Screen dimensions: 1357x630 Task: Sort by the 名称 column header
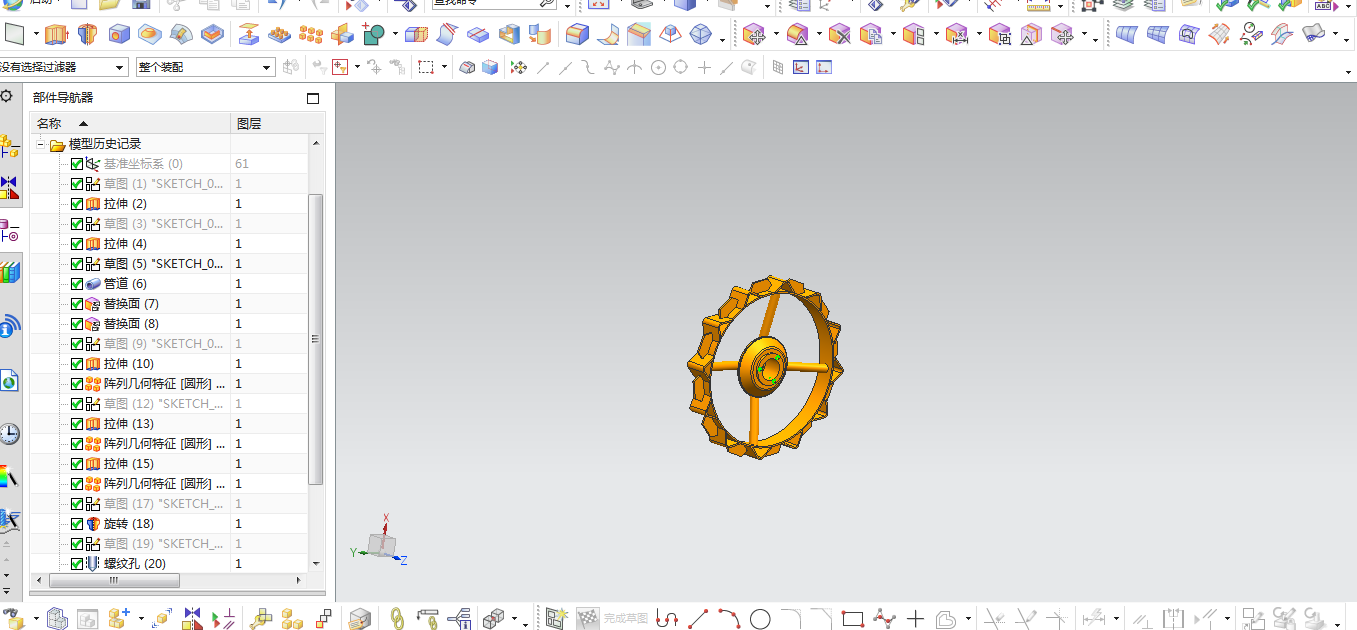(130, 124)
